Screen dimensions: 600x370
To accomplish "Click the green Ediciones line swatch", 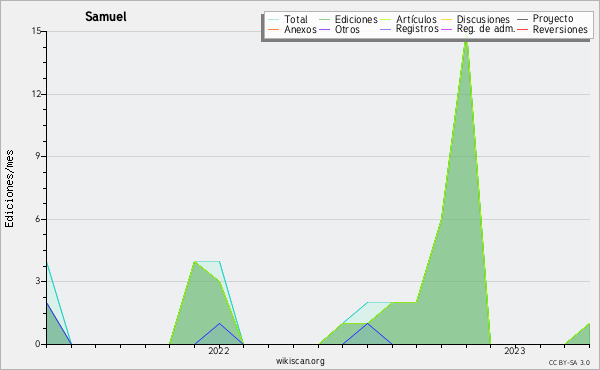I will pyautogui.click(x=324, y=20).
